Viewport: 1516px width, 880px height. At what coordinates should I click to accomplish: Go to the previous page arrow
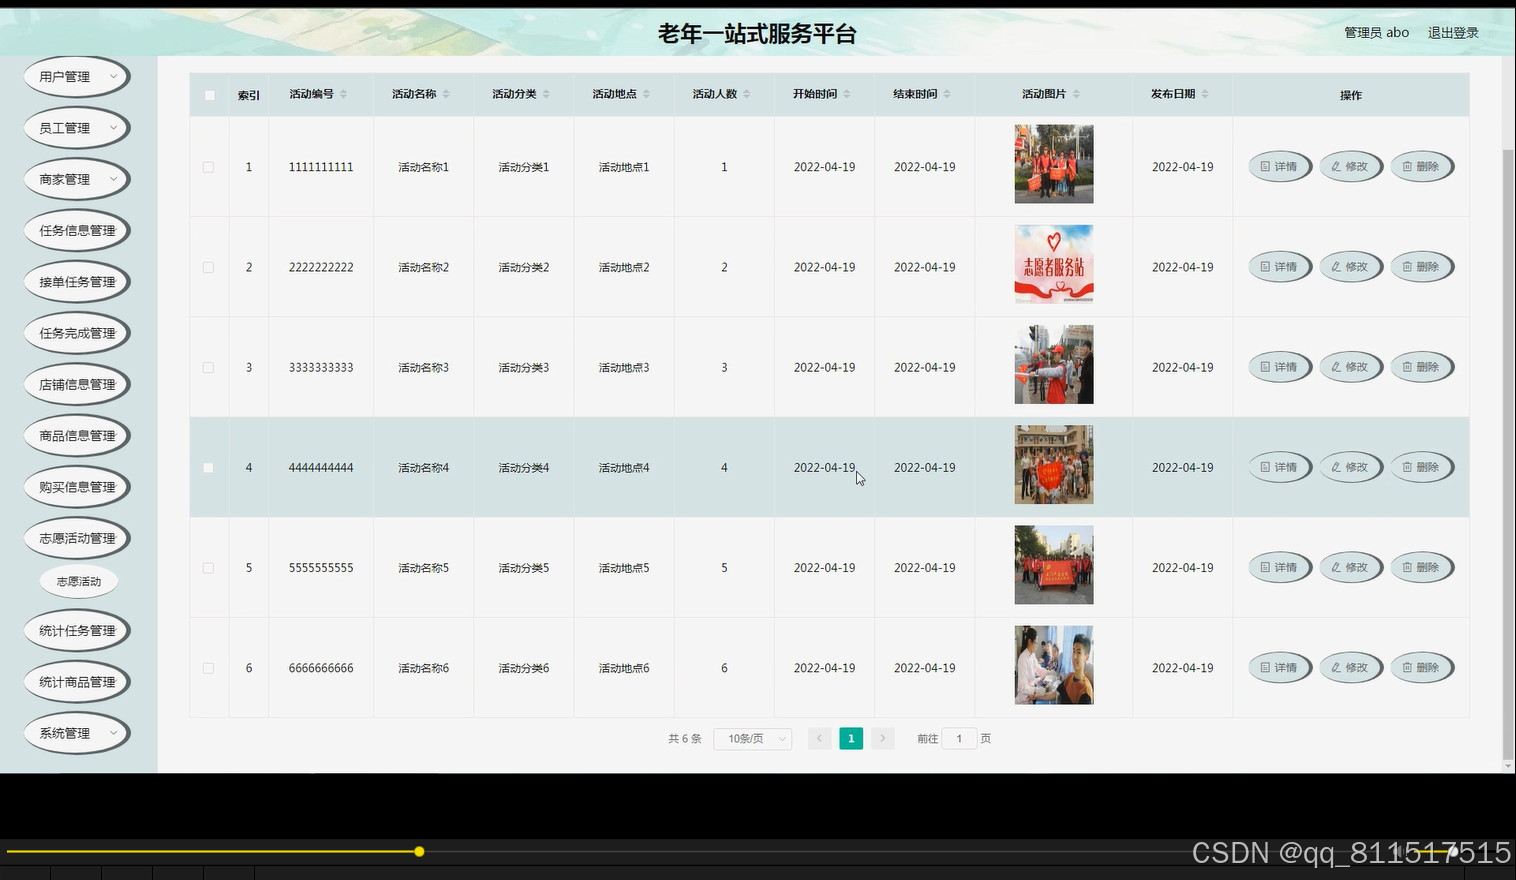click(819, 739)
